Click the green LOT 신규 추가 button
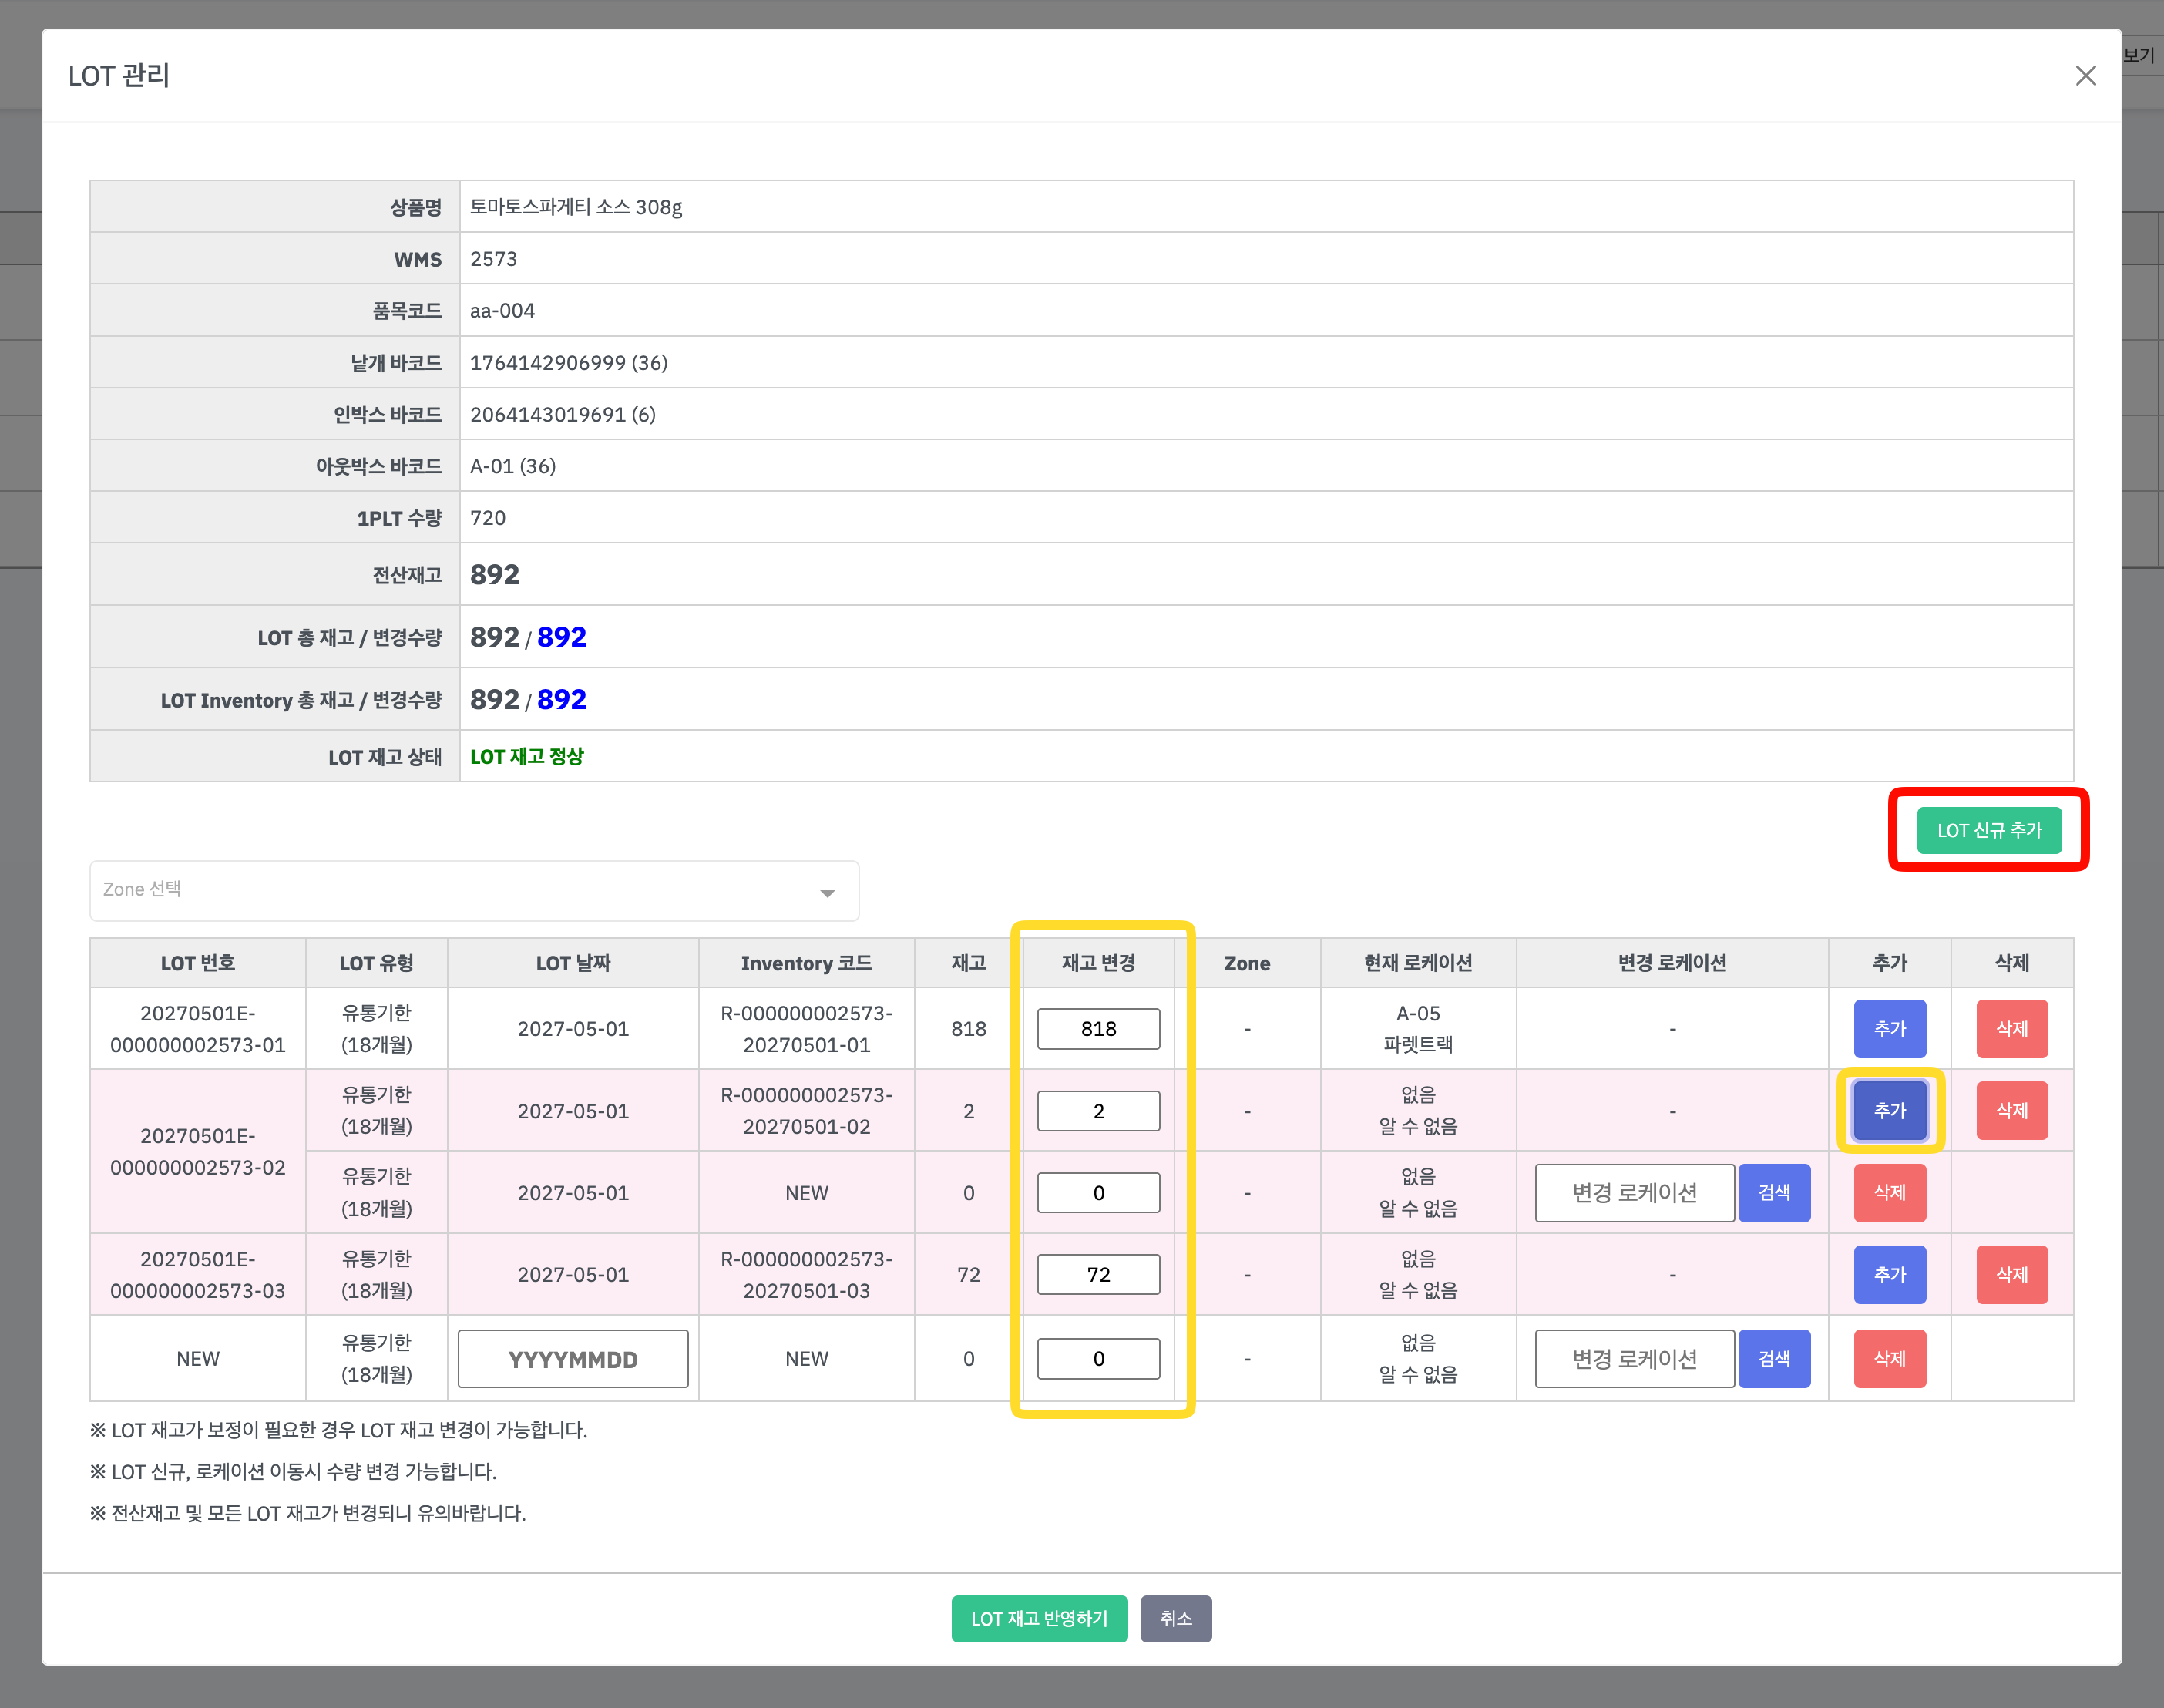2164x1708 pixels. (1988, 830)
